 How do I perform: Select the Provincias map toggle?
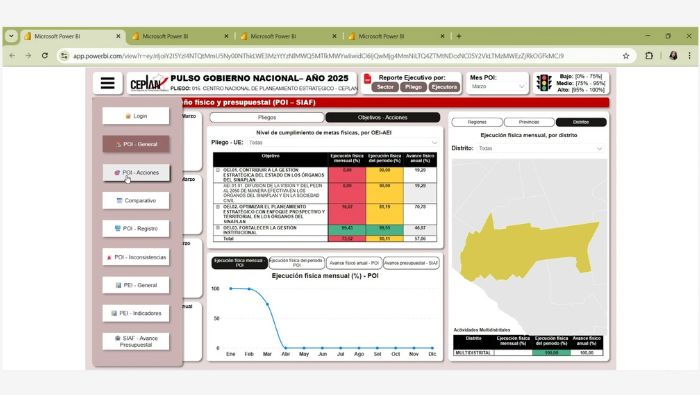pyautogui.click(x=529, y=122)
